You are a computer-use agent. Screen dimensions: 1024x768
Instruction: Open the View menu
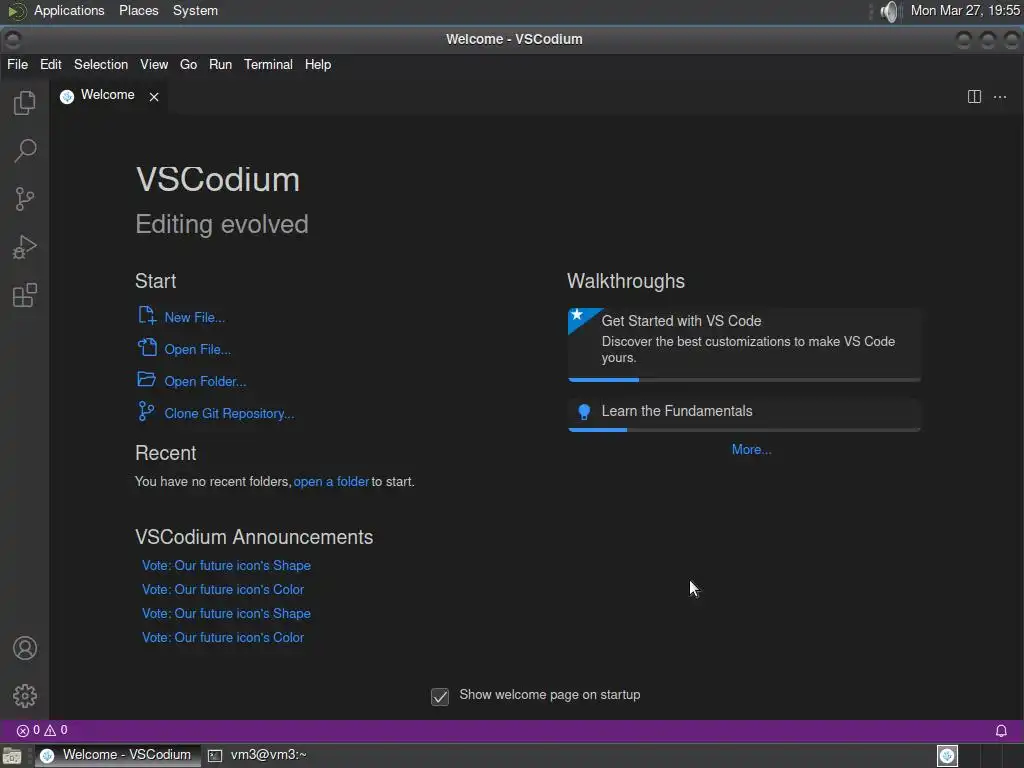pos(154,65)
